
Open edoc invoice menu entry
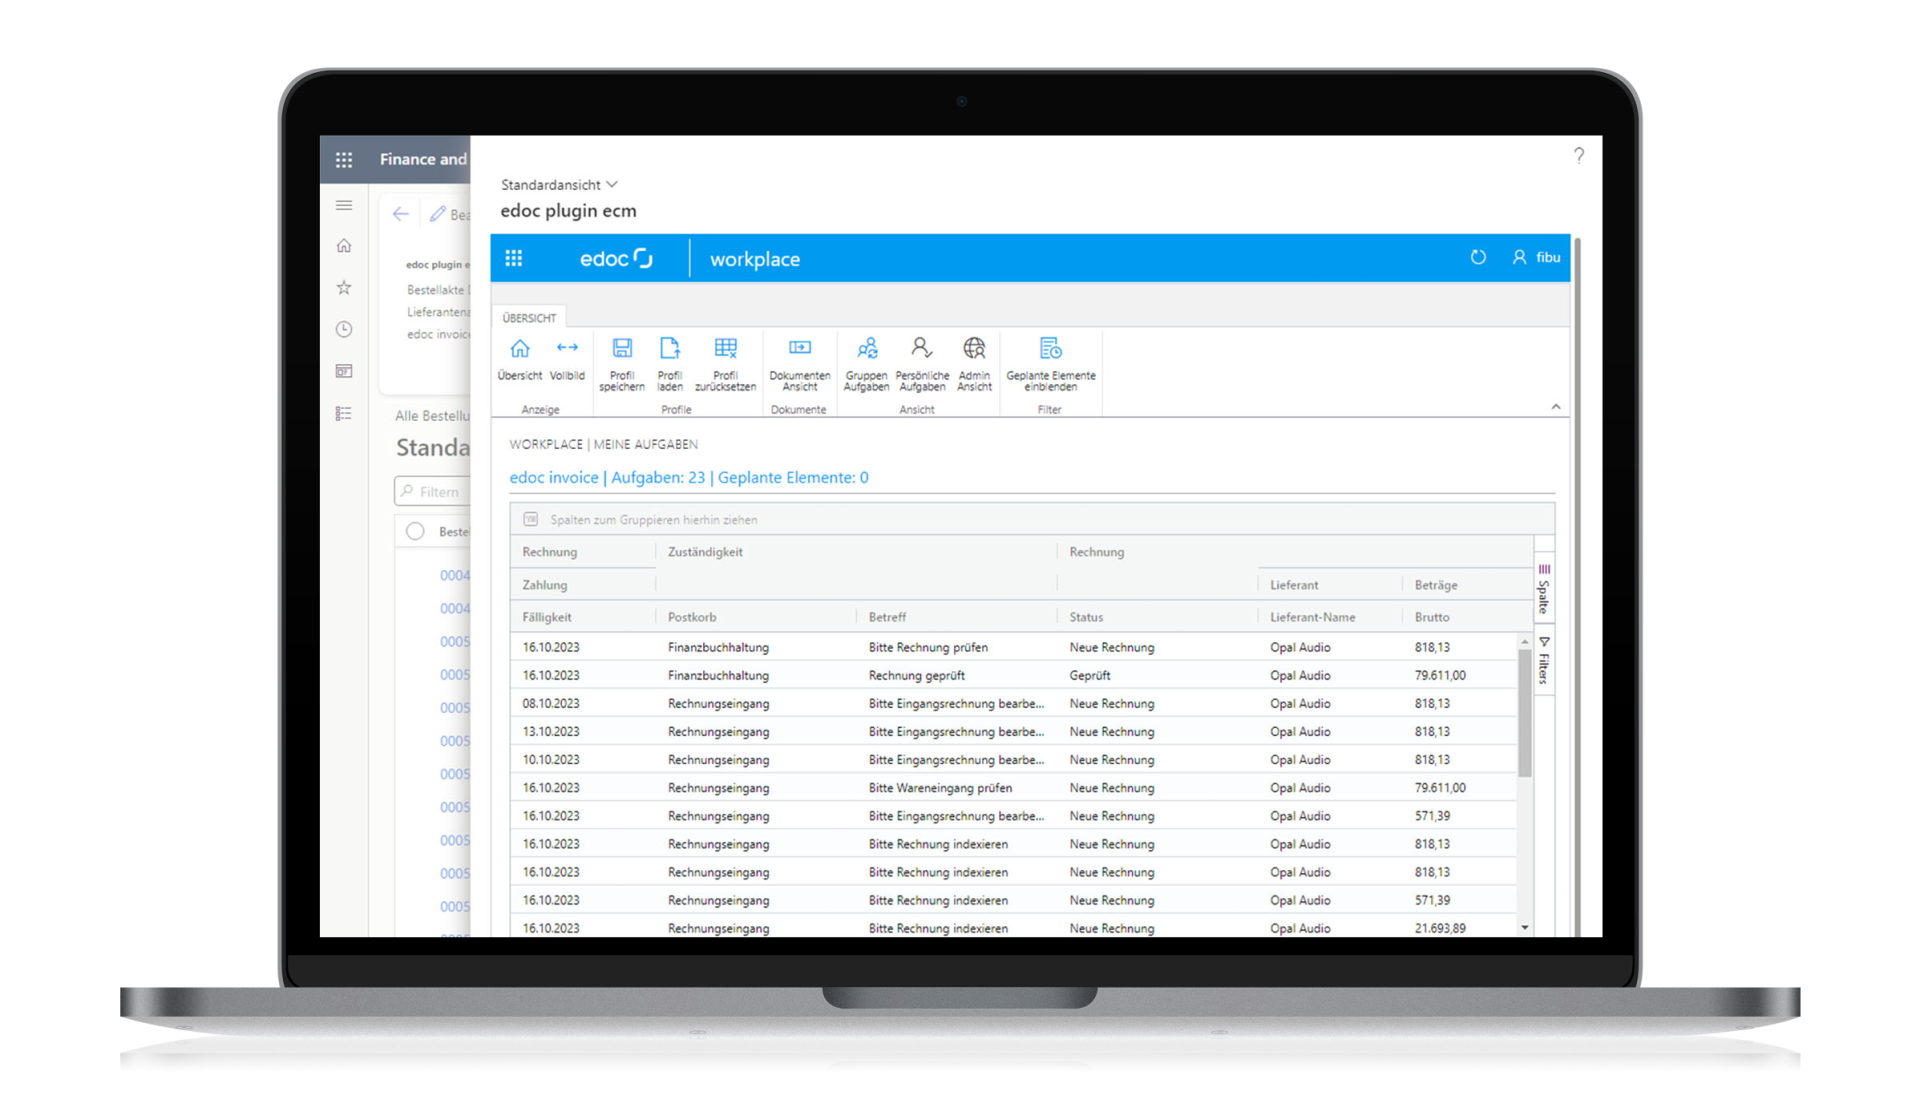tap(438, 335)
